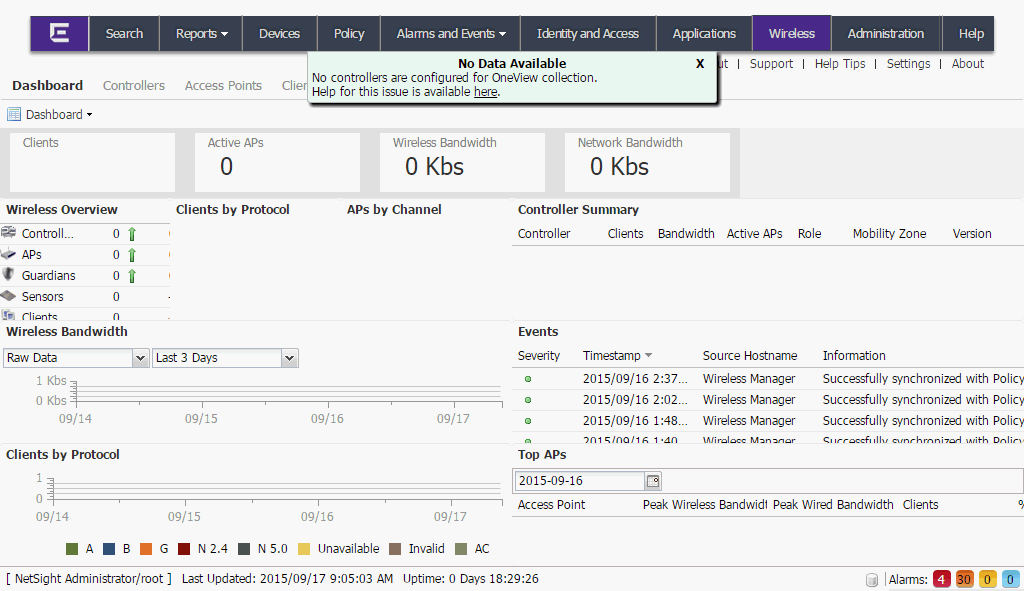This screenshot has height=591, width=1024.
Task: Click the Network Bandwidth summary tile
Action: coord(647,162)
